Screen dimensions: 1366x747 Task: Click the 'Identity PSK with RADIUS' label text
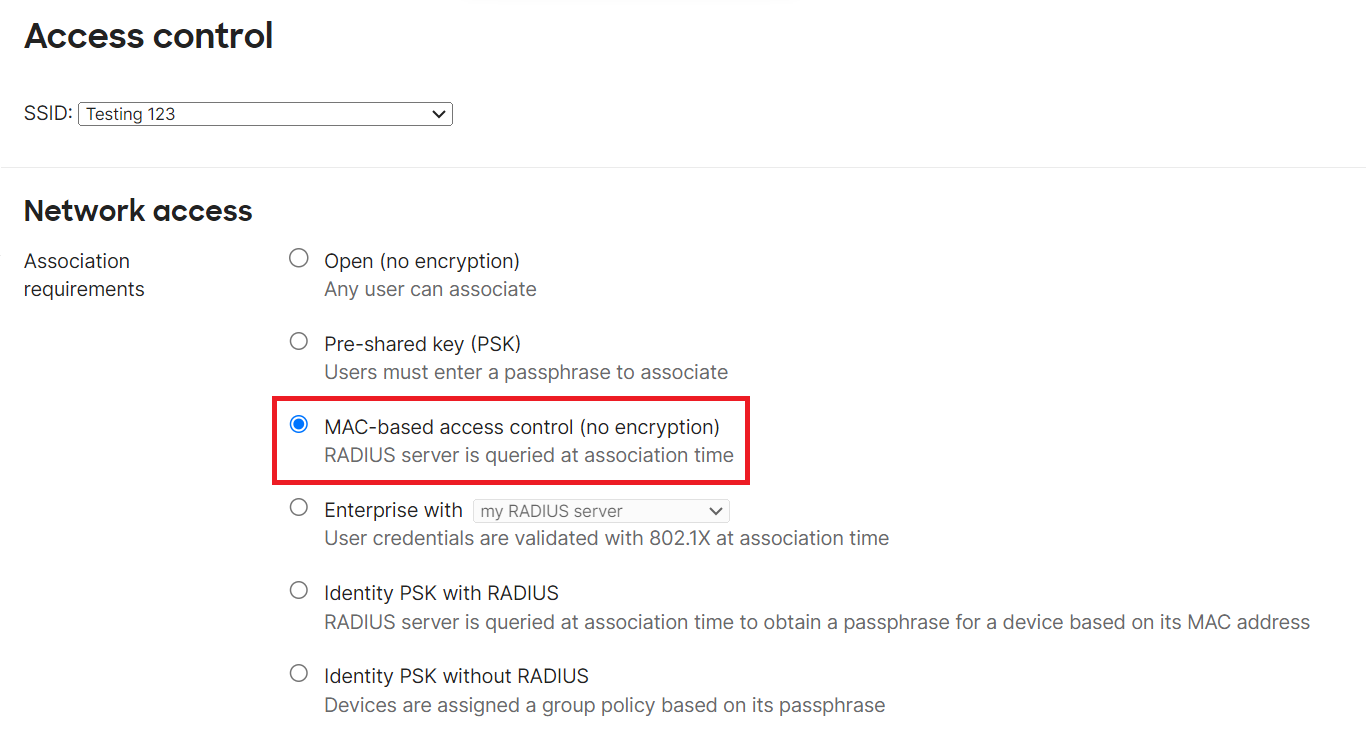[x=441, y=593]
